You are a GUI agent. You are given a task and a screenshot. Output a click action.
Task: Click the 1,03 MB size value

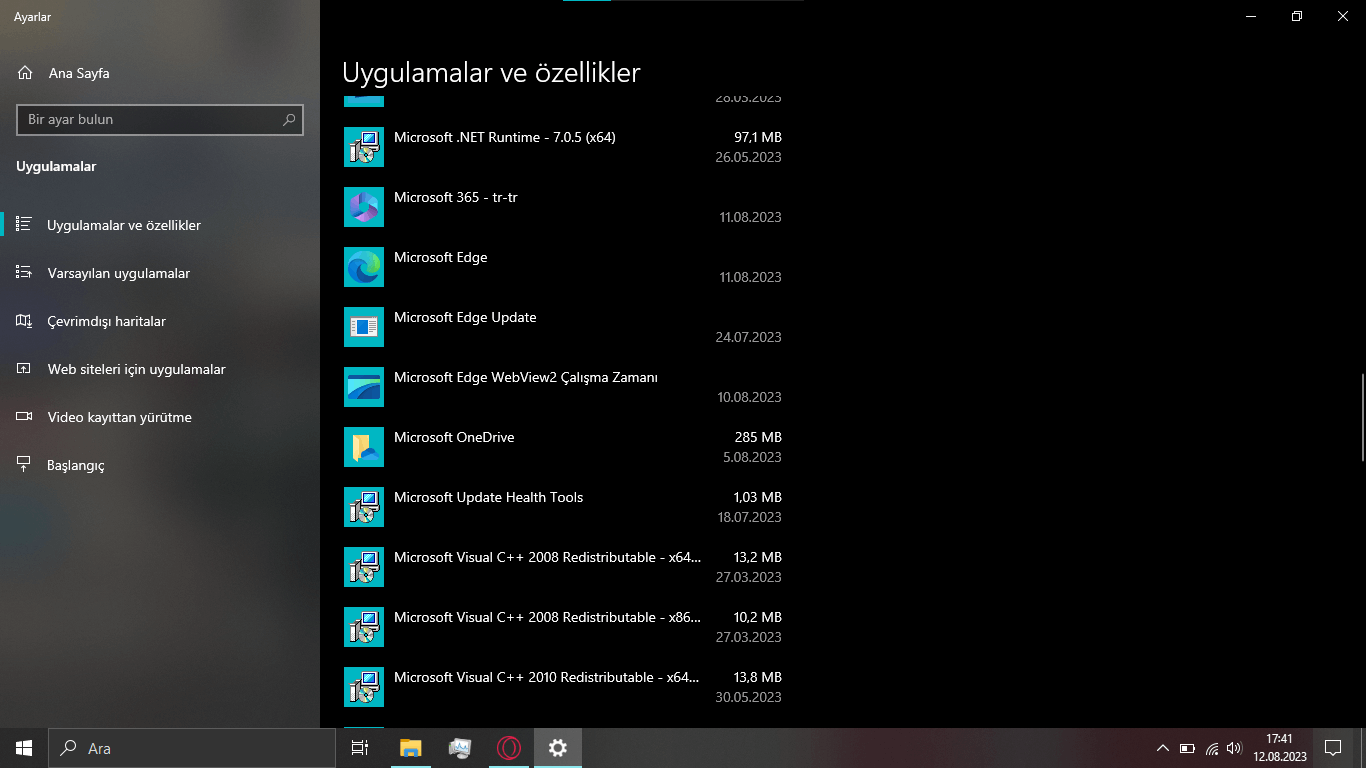point(758,497)
